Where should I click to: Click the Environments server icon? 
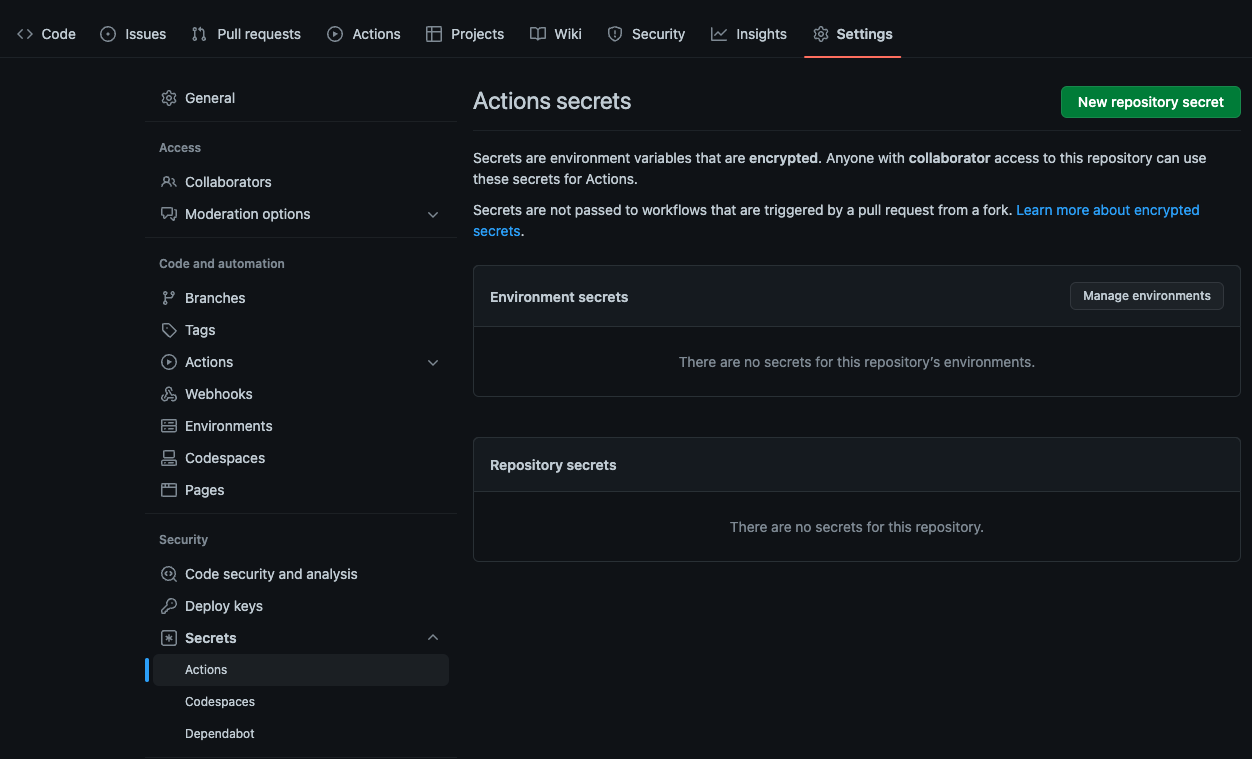click(x=169, y=426)
